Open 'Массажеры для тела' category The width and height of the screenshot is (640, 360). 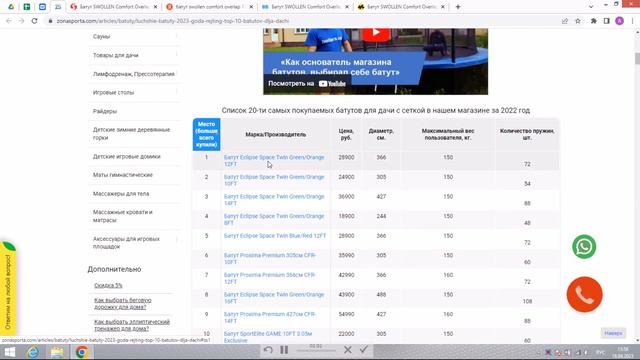click(121, 193)
